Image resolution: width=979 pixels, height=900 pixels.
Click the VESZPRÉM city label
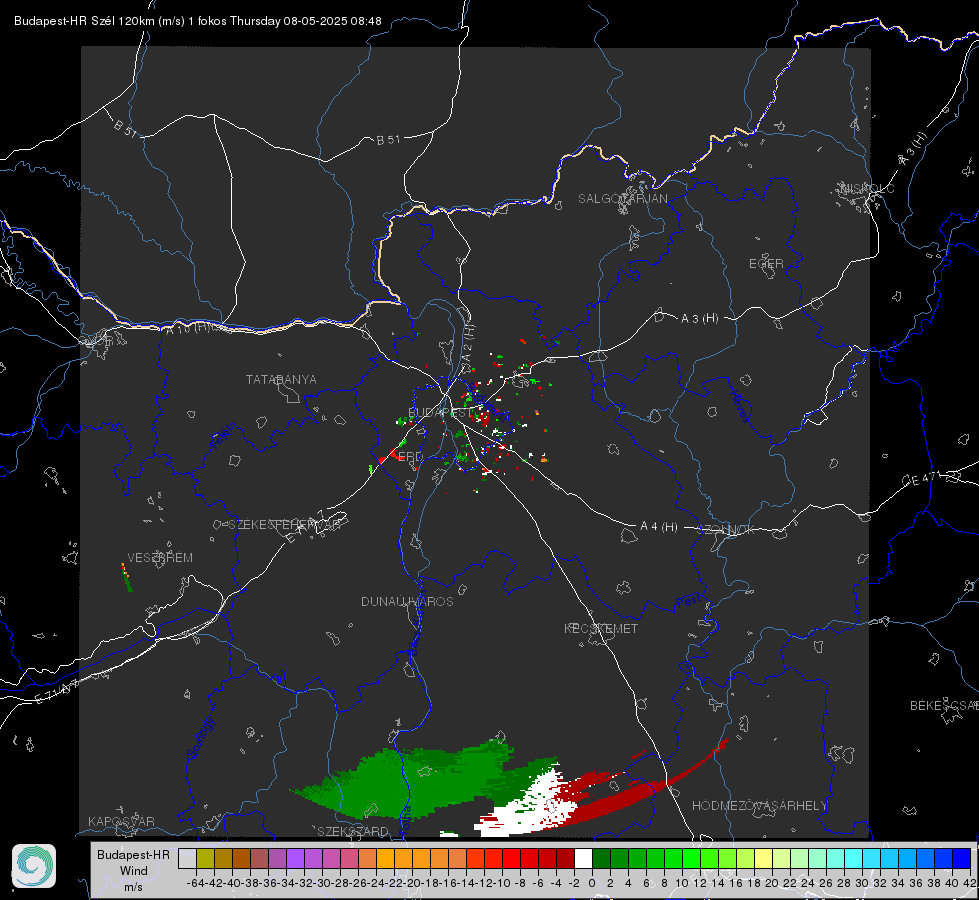click(160, 557)
